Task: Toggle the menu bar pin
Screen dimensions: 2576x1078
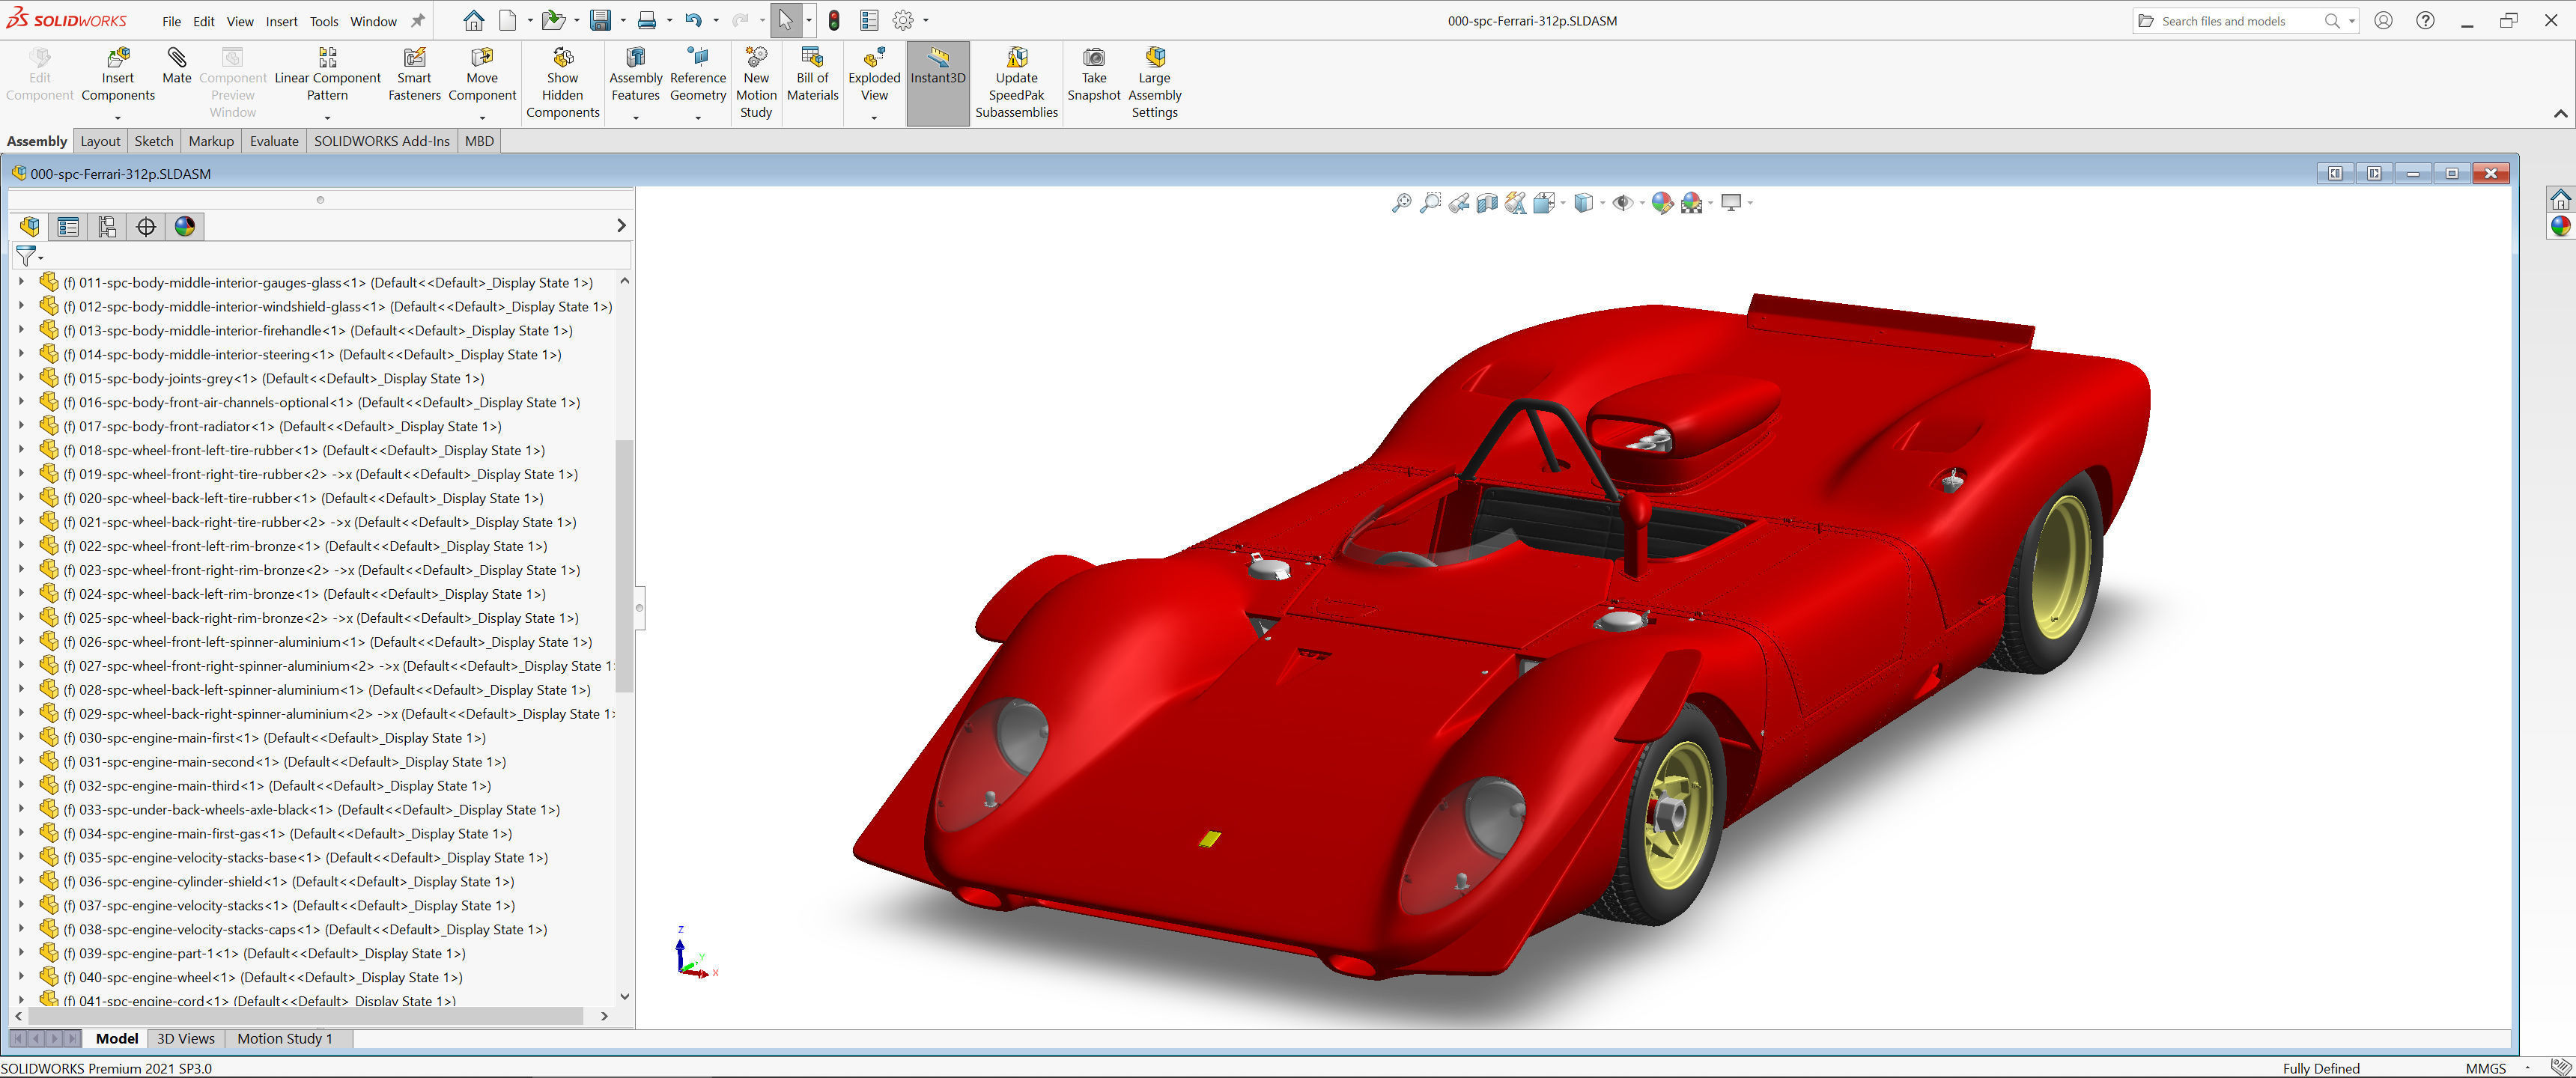Action: tap(418, 20)
